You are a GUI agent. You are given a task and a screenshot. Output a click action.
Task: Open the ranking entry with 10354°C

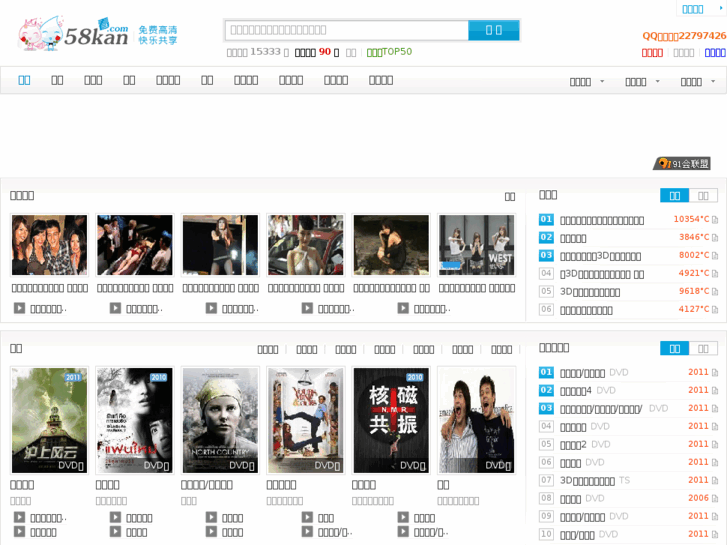(601, 220)
